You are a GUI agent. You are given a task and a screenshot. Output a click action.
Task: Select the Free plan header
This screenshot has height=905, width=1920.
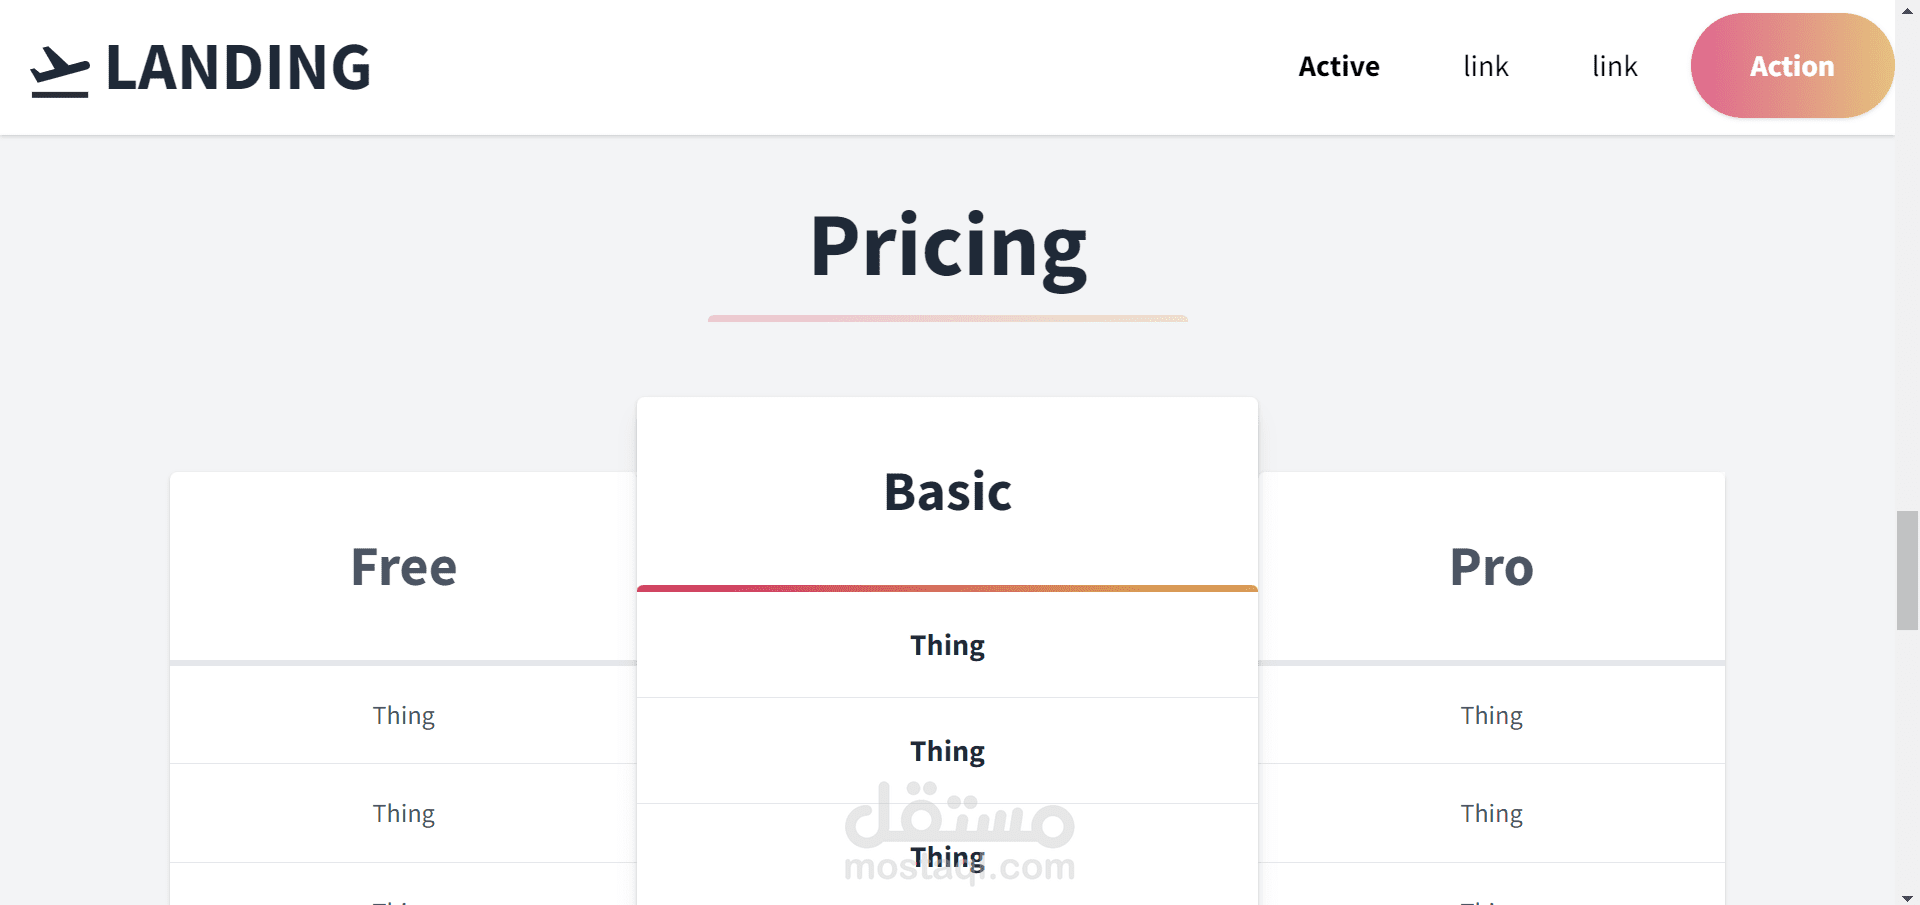click(403, 567)
